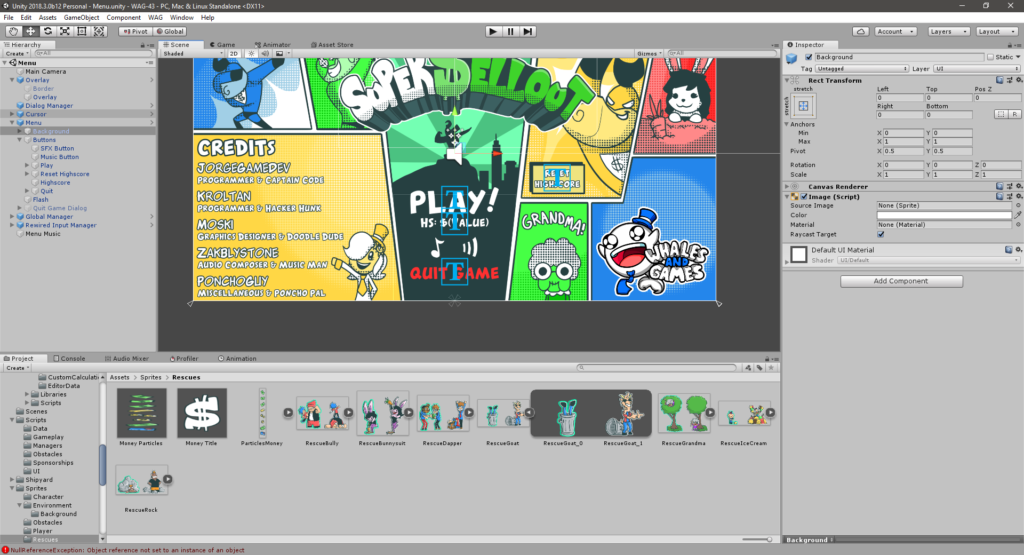
Task: Search by type icon in Project panel
Action: (x=748, y=368)
